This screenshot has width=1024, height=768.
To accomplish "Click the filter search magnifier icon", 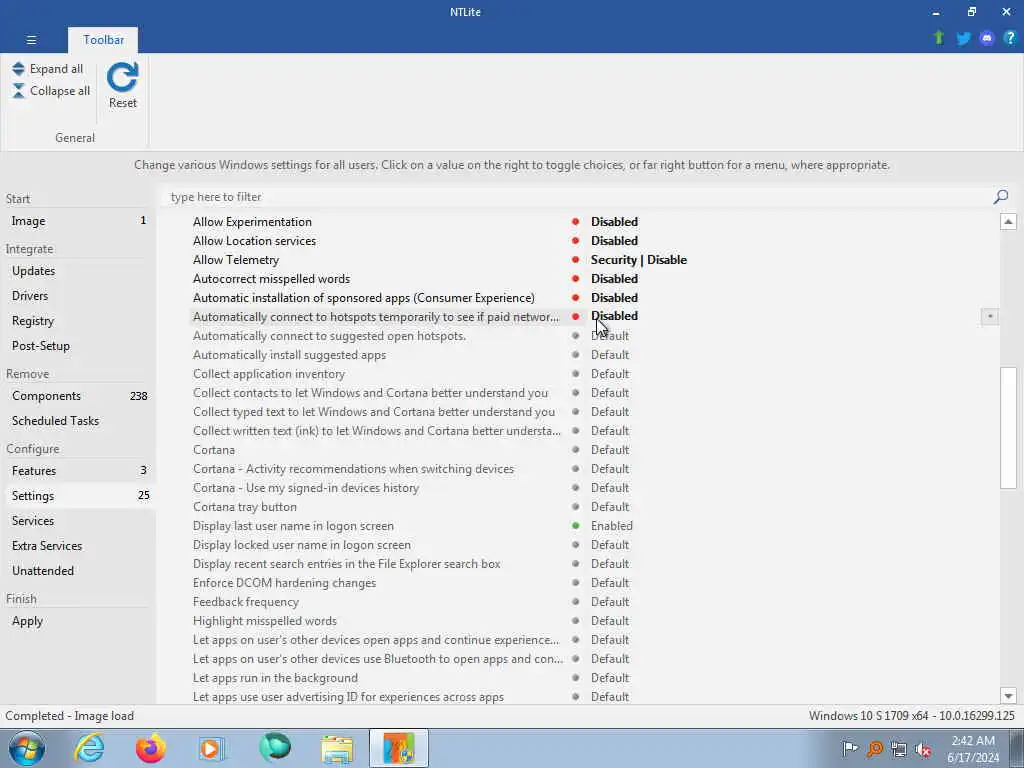I will click(1000, 197).
